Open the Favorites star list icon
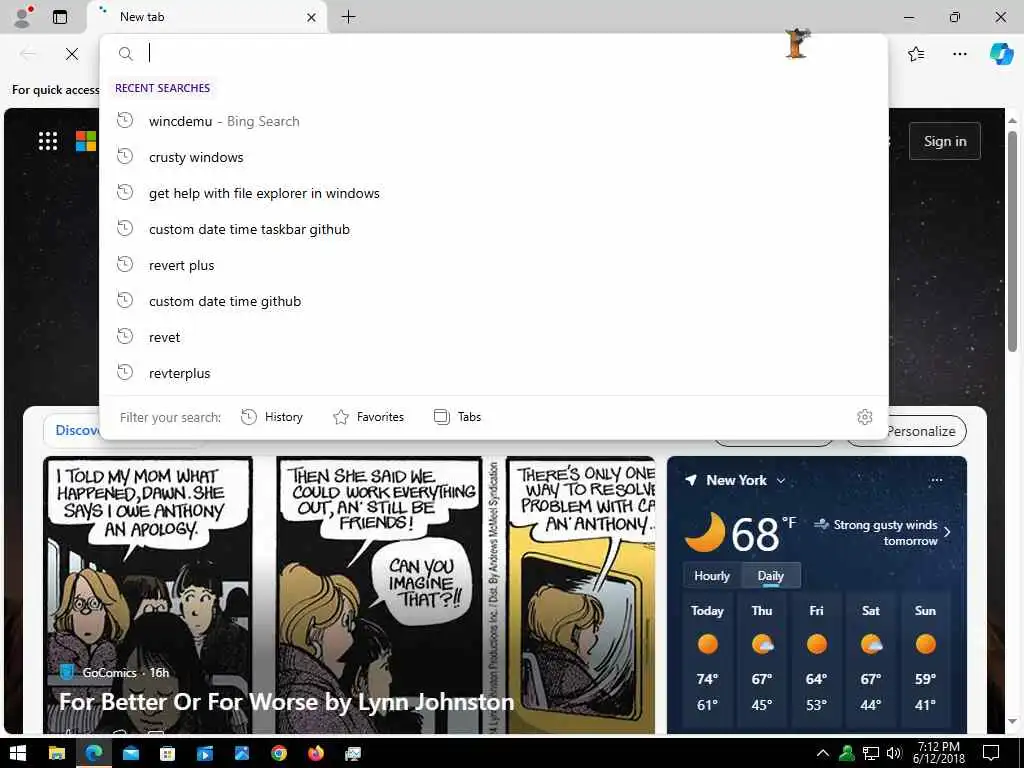 pyautogui.click(x=916, y=54)
